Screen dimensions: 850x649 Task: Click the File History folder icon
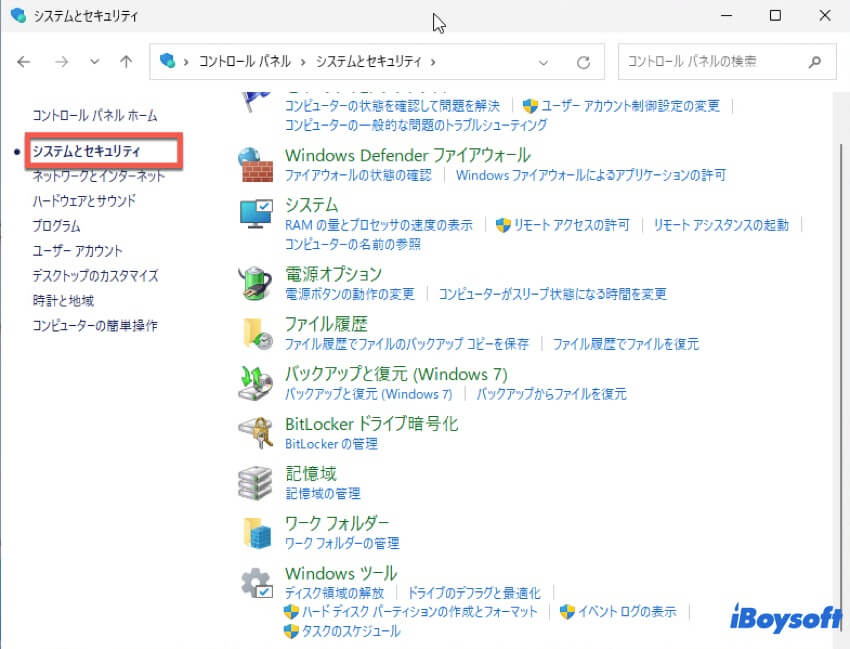click(254, 333)
